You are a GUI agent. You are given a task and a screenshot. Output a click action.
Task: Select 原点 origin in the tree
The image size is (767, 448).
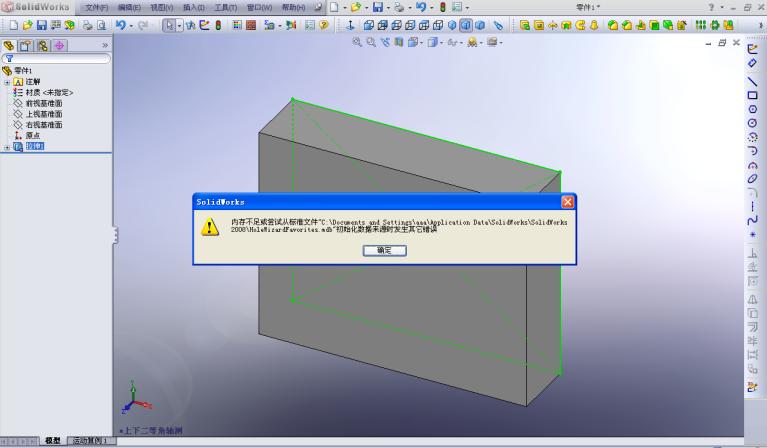tap(32, 135)
